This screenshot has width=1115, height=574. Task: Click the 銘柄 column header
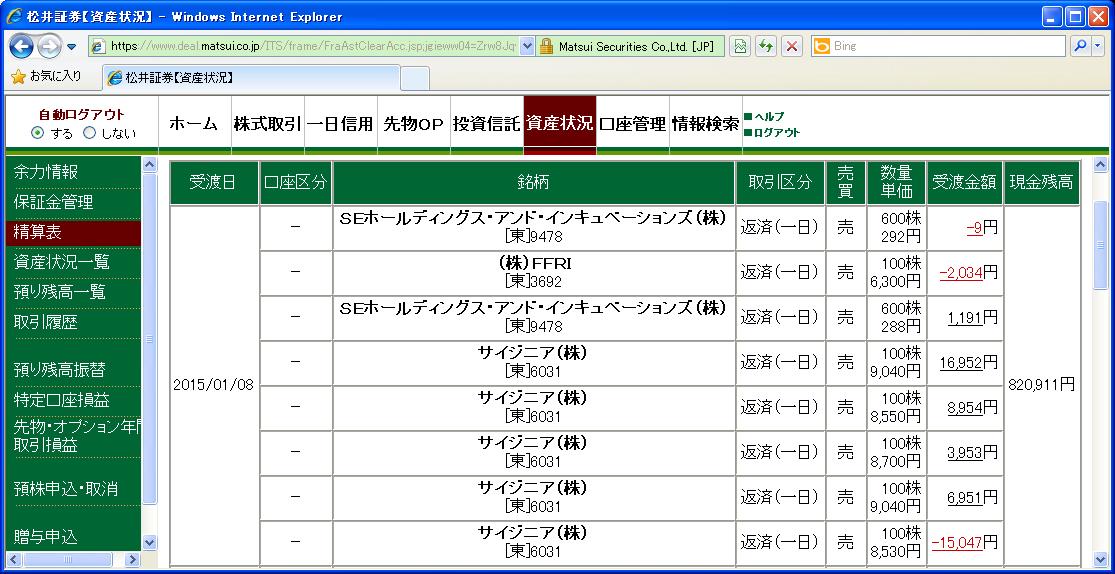click(533, 183)
